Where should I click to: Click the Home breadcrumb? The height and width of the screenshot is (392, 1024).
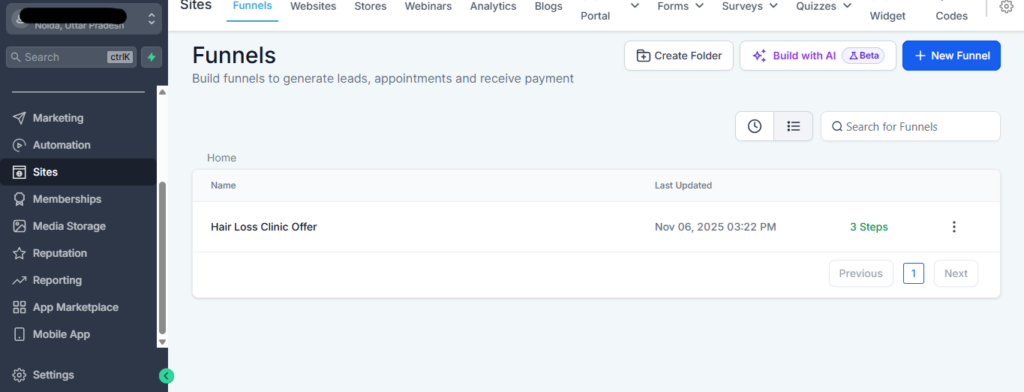221,157
